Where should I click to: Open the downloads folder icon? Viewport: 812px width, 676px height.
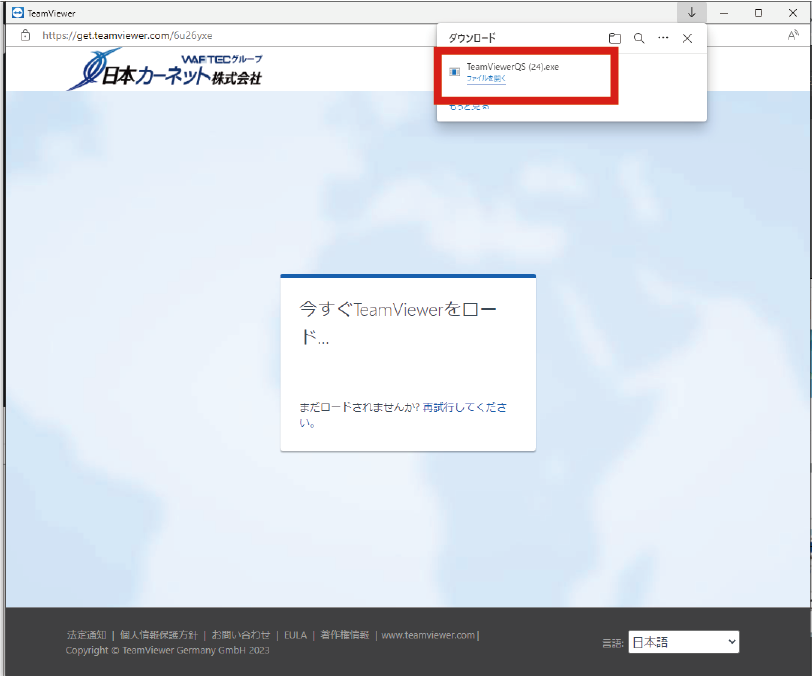click(x=615, y=38)
